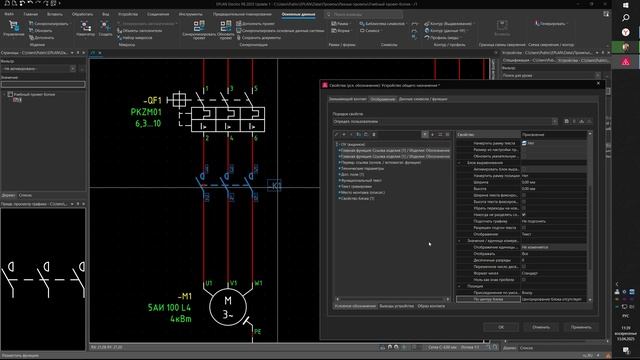Open the Не изменяется value dropdown cell
The image size is (640, 360).
pos(553,247)
